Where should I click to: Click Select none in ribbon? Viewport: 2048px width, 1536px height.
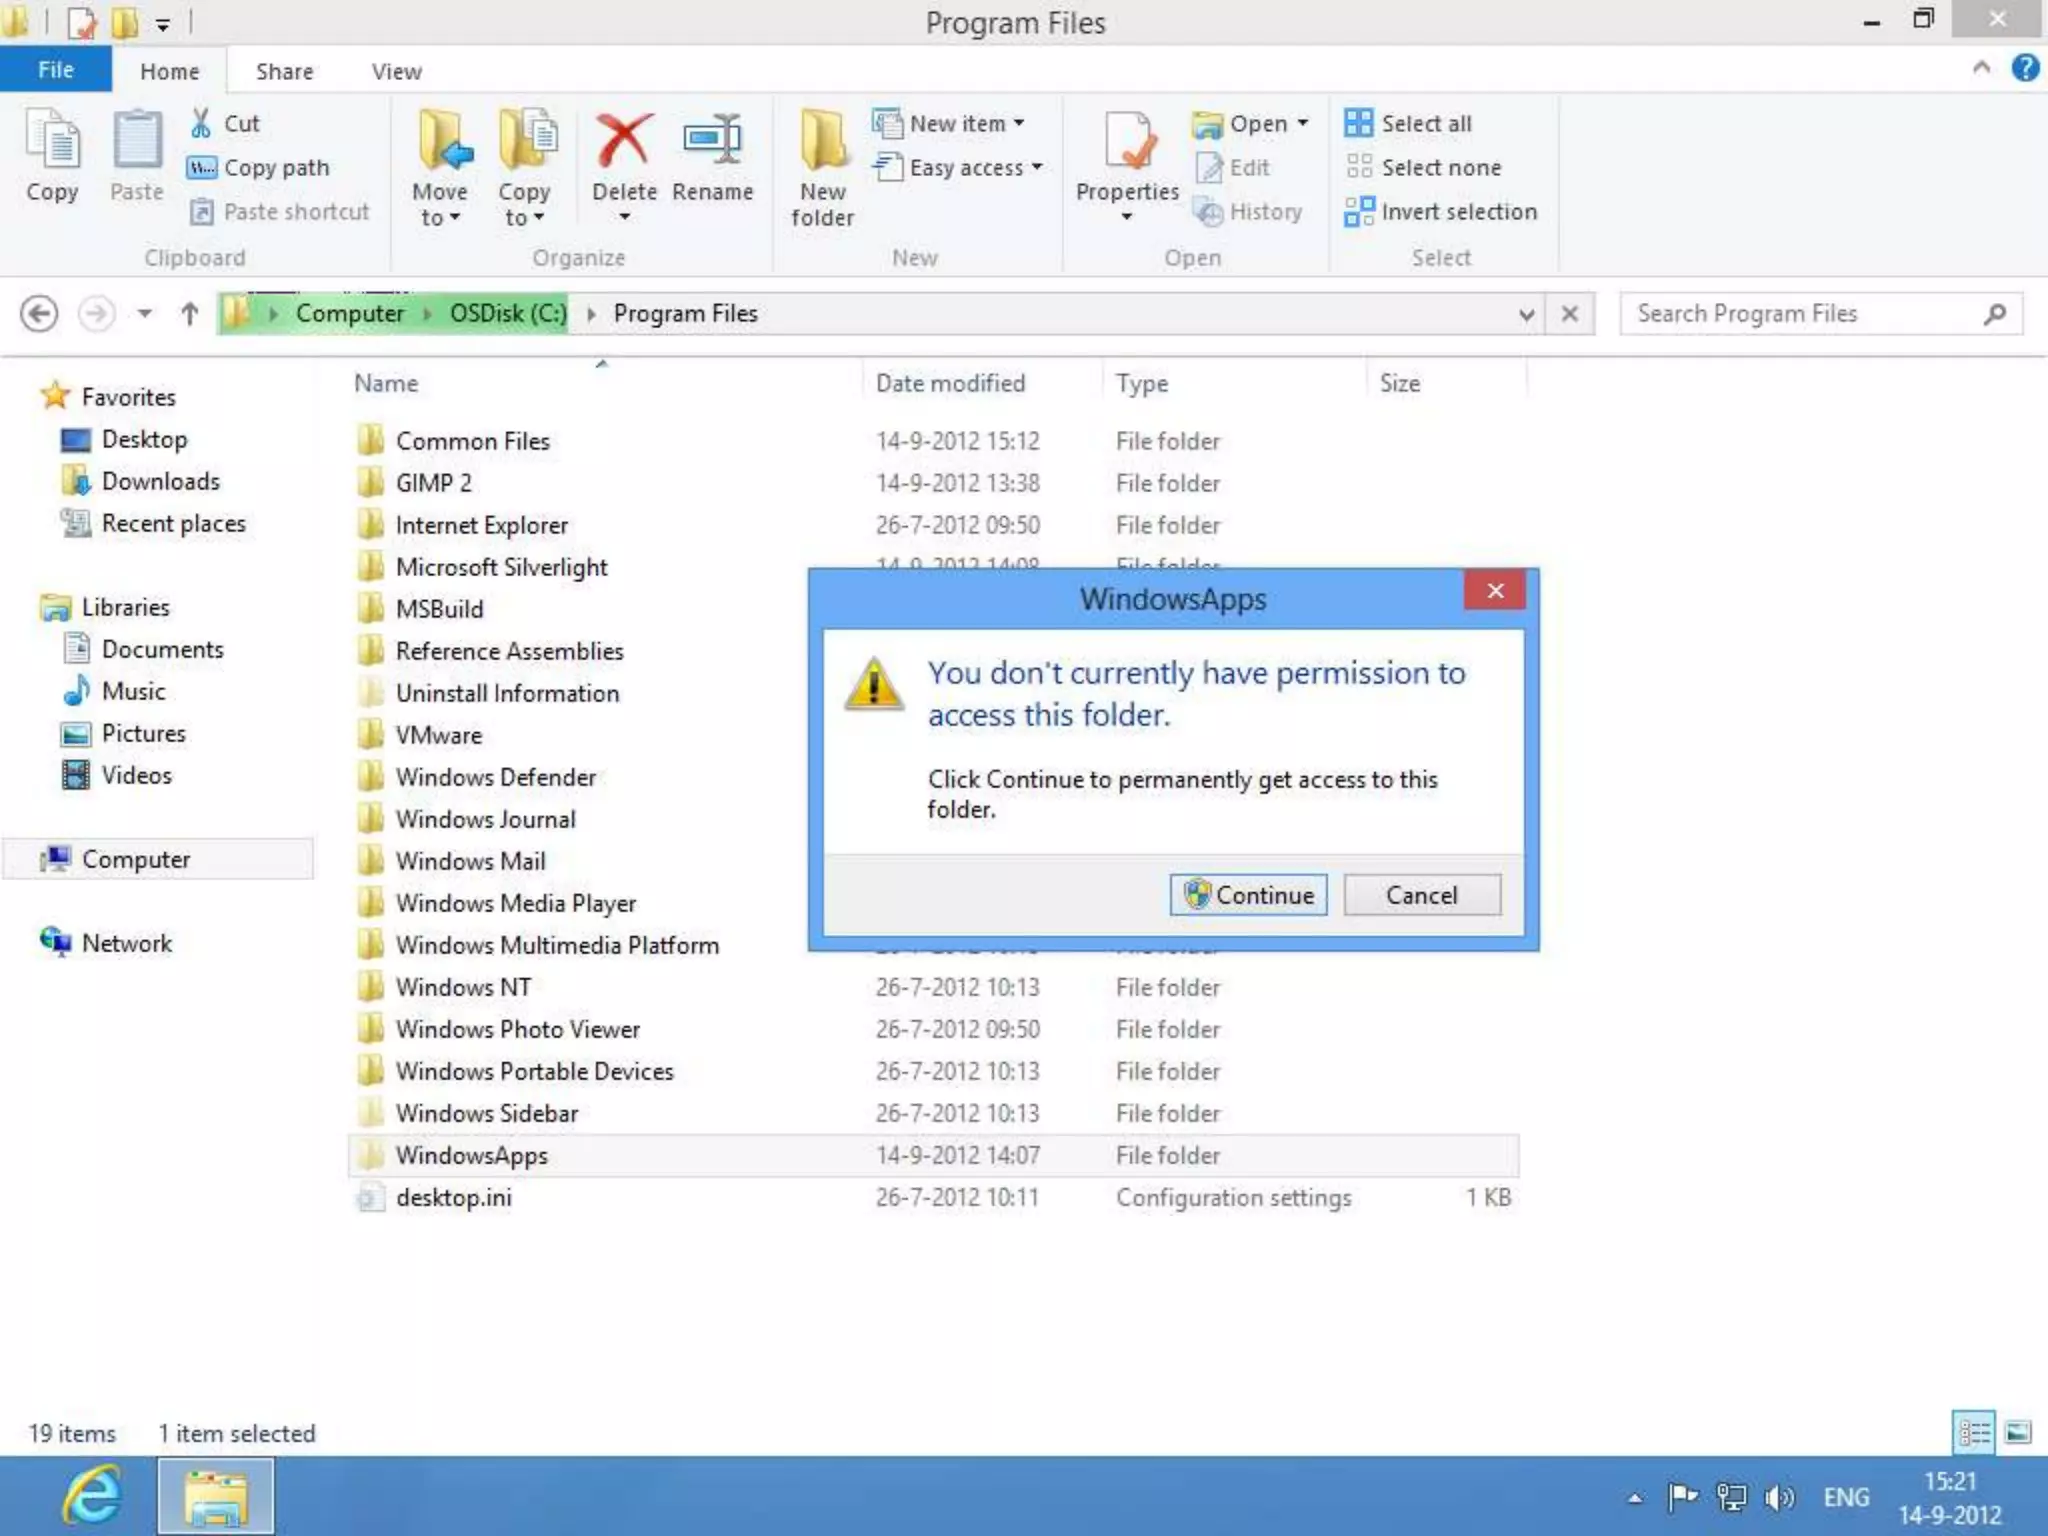click(1423, 167)
